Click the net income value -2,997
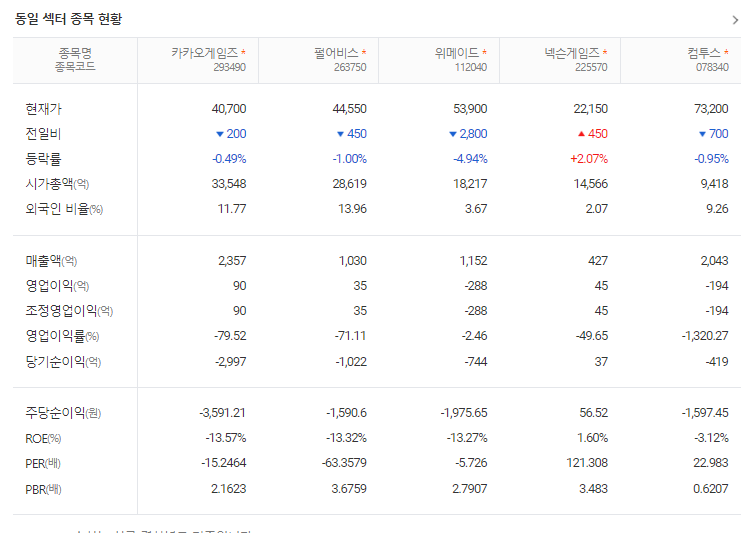This screenshot has height=533, width=751. pyautogui.click(x=231, y=362)
